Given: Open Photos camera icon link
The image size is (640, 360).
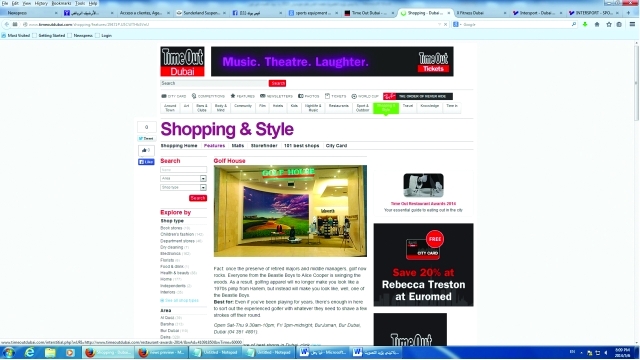Looking at the screenshot, I should [x=309, y=96].
